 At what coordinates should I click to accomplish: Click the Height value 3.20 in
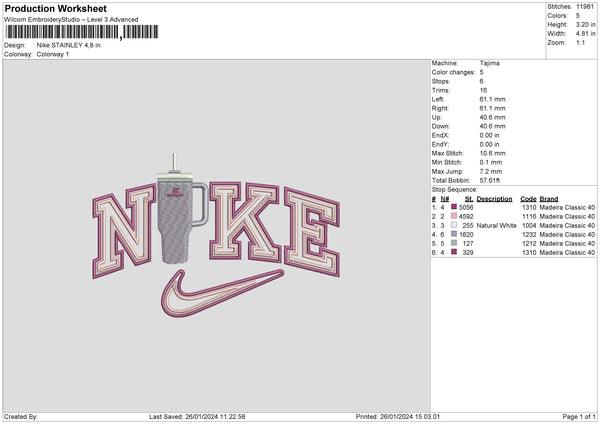click(585, 24)
